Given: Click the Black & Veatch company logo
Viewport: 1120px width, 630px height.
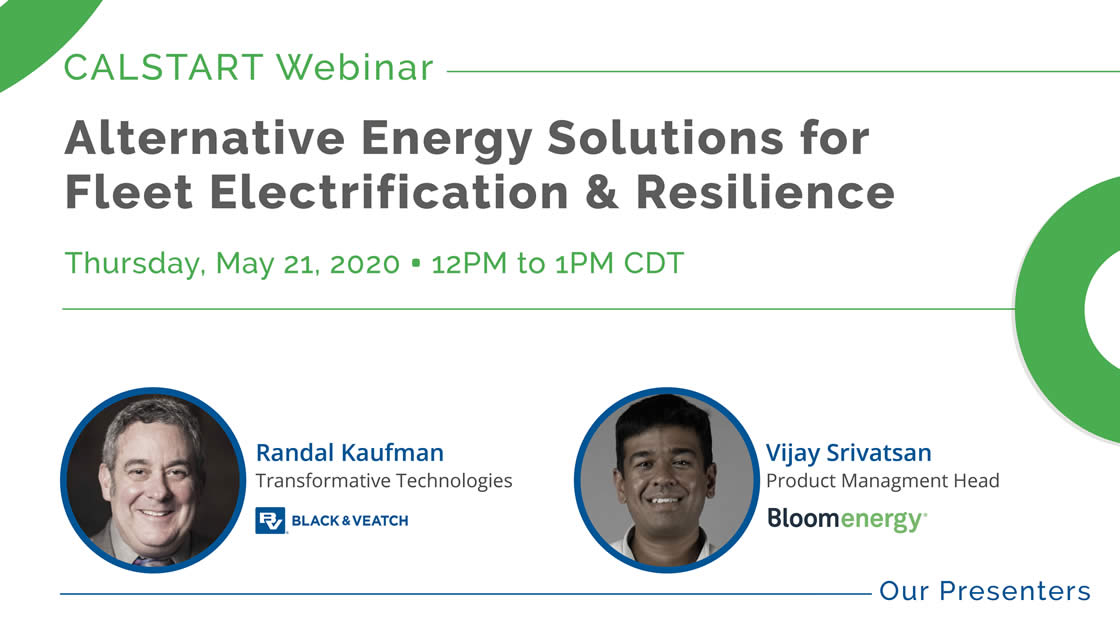Looking at the screenshot, I should pyautogui.click(x=332, y=520).
